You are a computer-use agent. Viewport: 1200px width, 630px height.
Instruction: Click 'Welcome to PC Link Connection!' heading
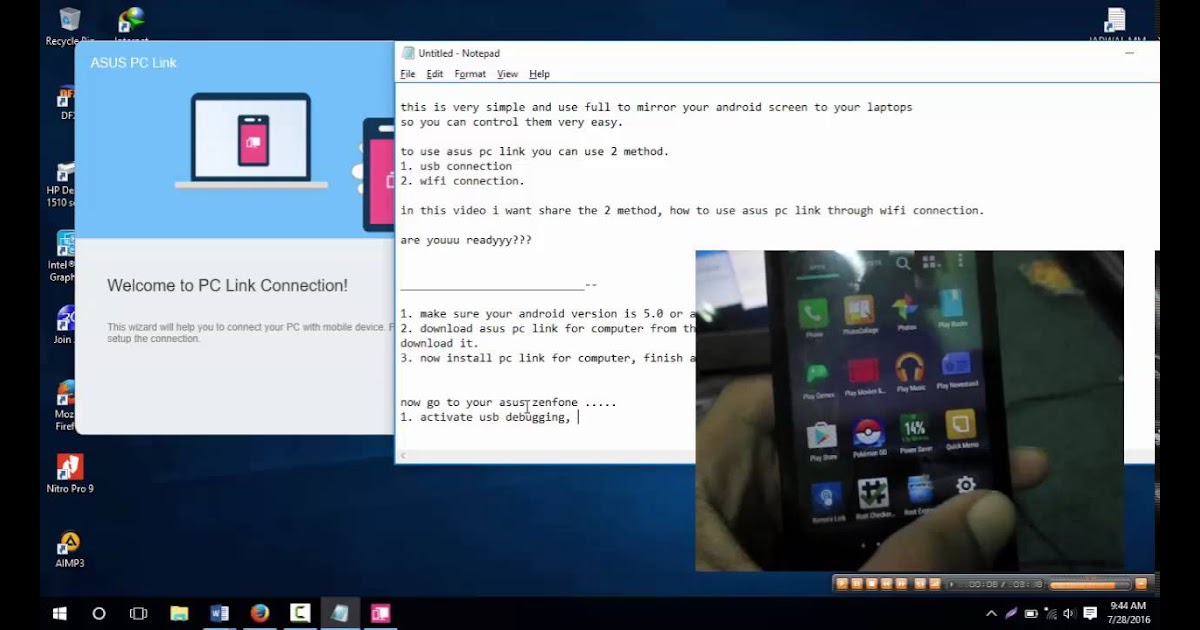227,285
